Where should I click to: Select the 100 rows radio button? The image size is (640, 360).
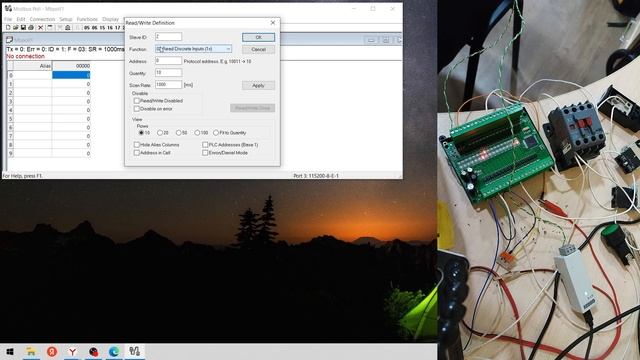coord(197,133)
